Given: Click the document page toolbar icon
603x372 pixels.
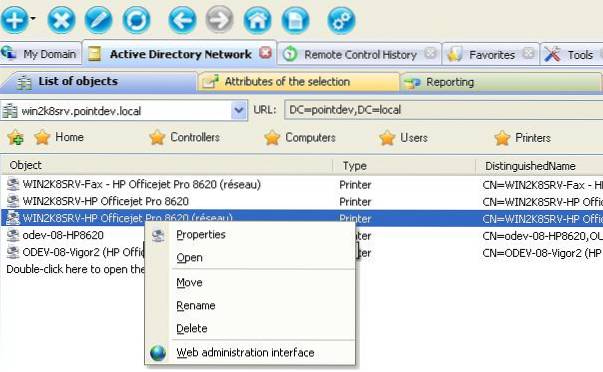Looking at the screenshot, I should point(295,20).
